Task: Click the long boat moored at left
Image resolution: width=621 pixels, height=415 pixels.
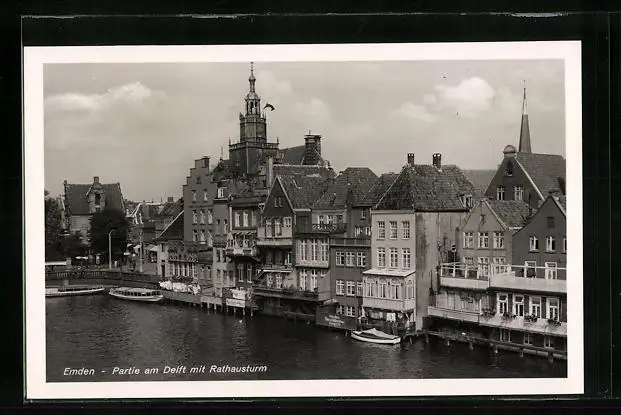Action: click(x=135, y=294)
